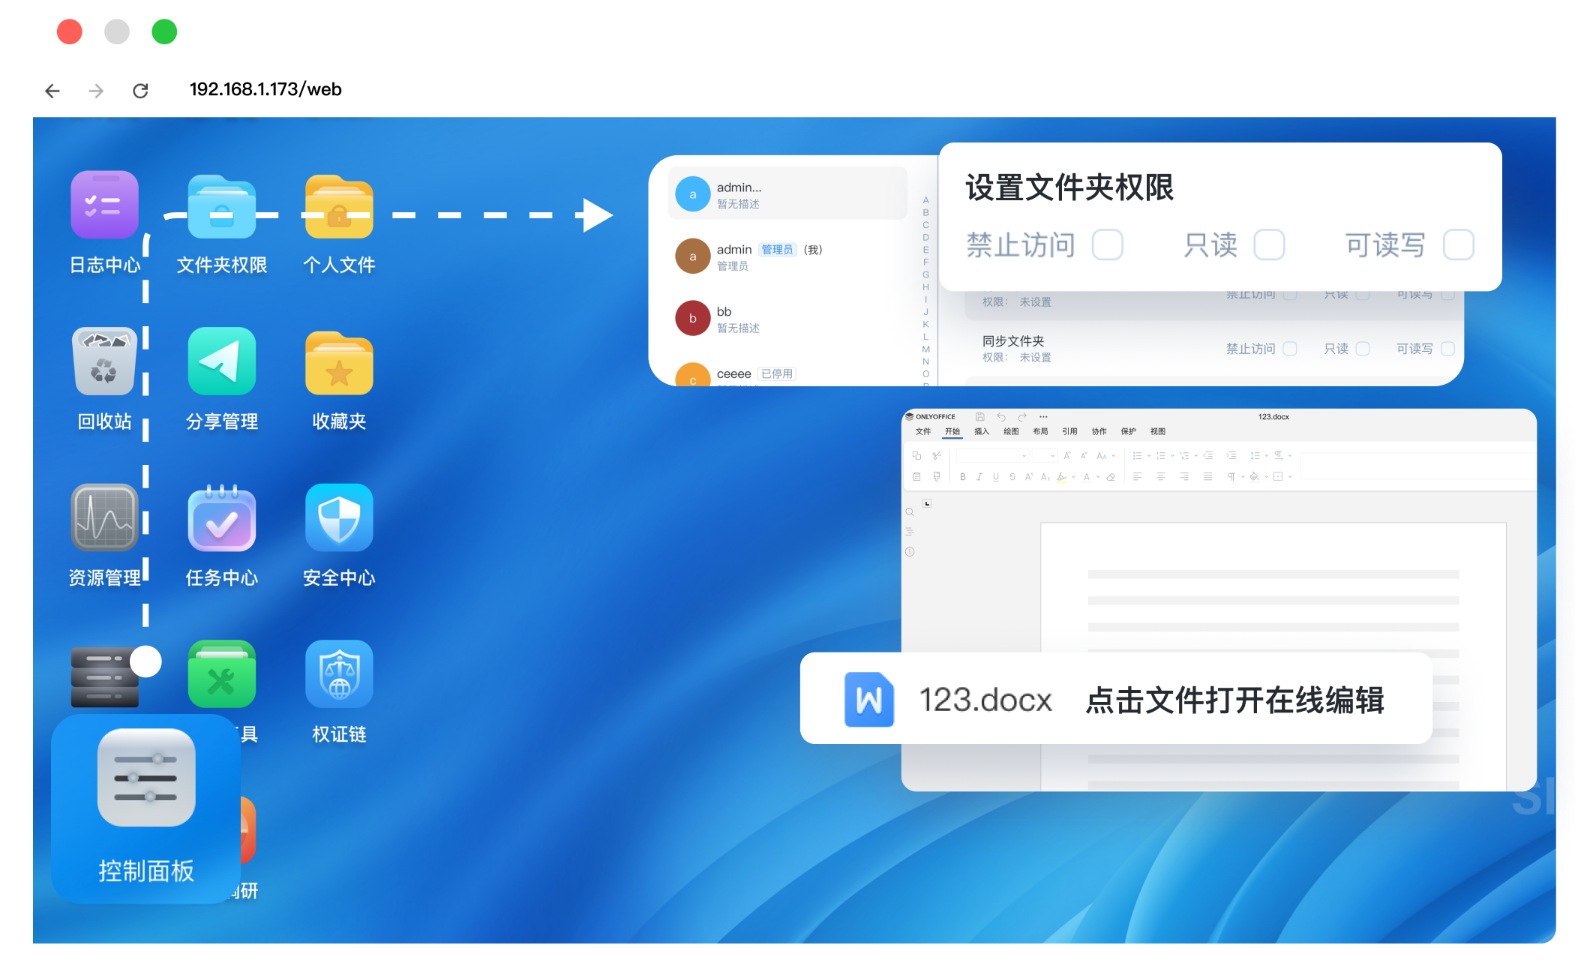This screenshot has height=972, width=1575.
Task: Launch the 分享管理 app icon
Action: click(222, 362)
